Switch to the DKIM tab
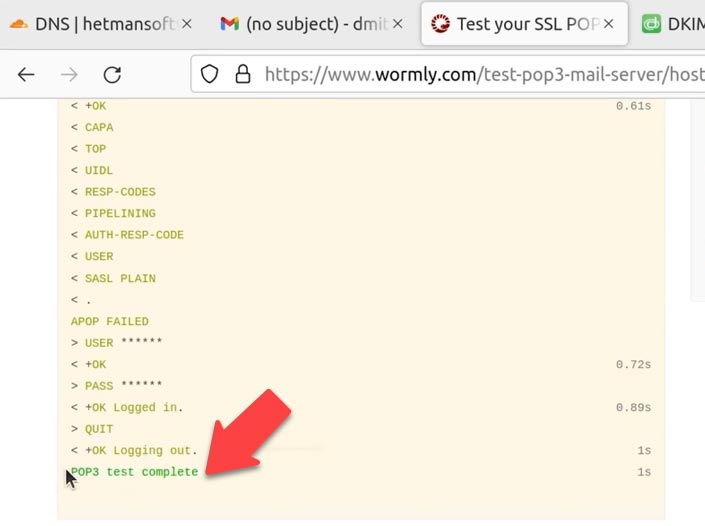This screenshot has width=705, height=526. tap(672, 24)
